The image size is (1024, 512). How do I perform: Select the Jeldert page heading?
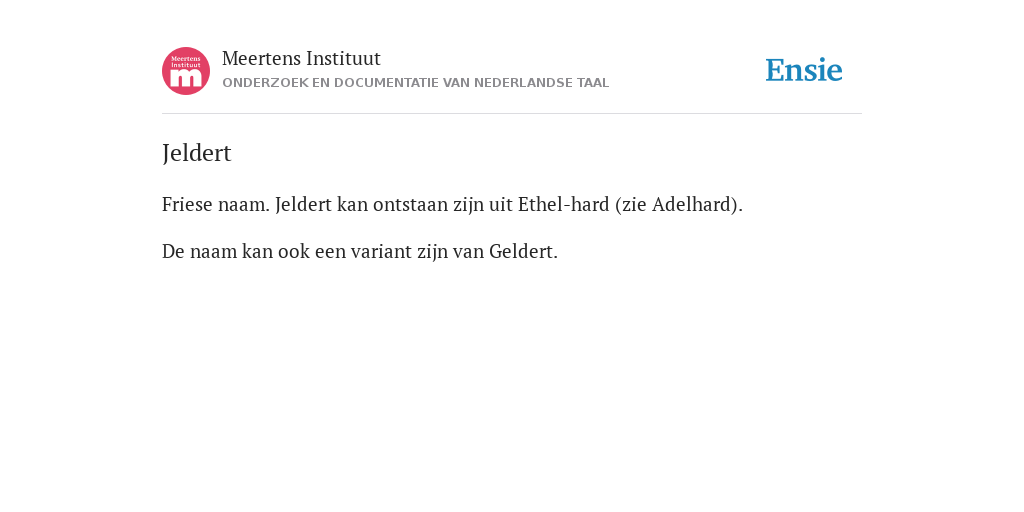(x=197, y=153)
